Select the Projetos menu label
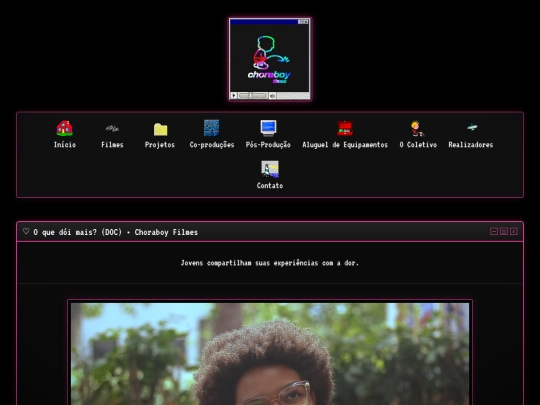 click(160, 145)
